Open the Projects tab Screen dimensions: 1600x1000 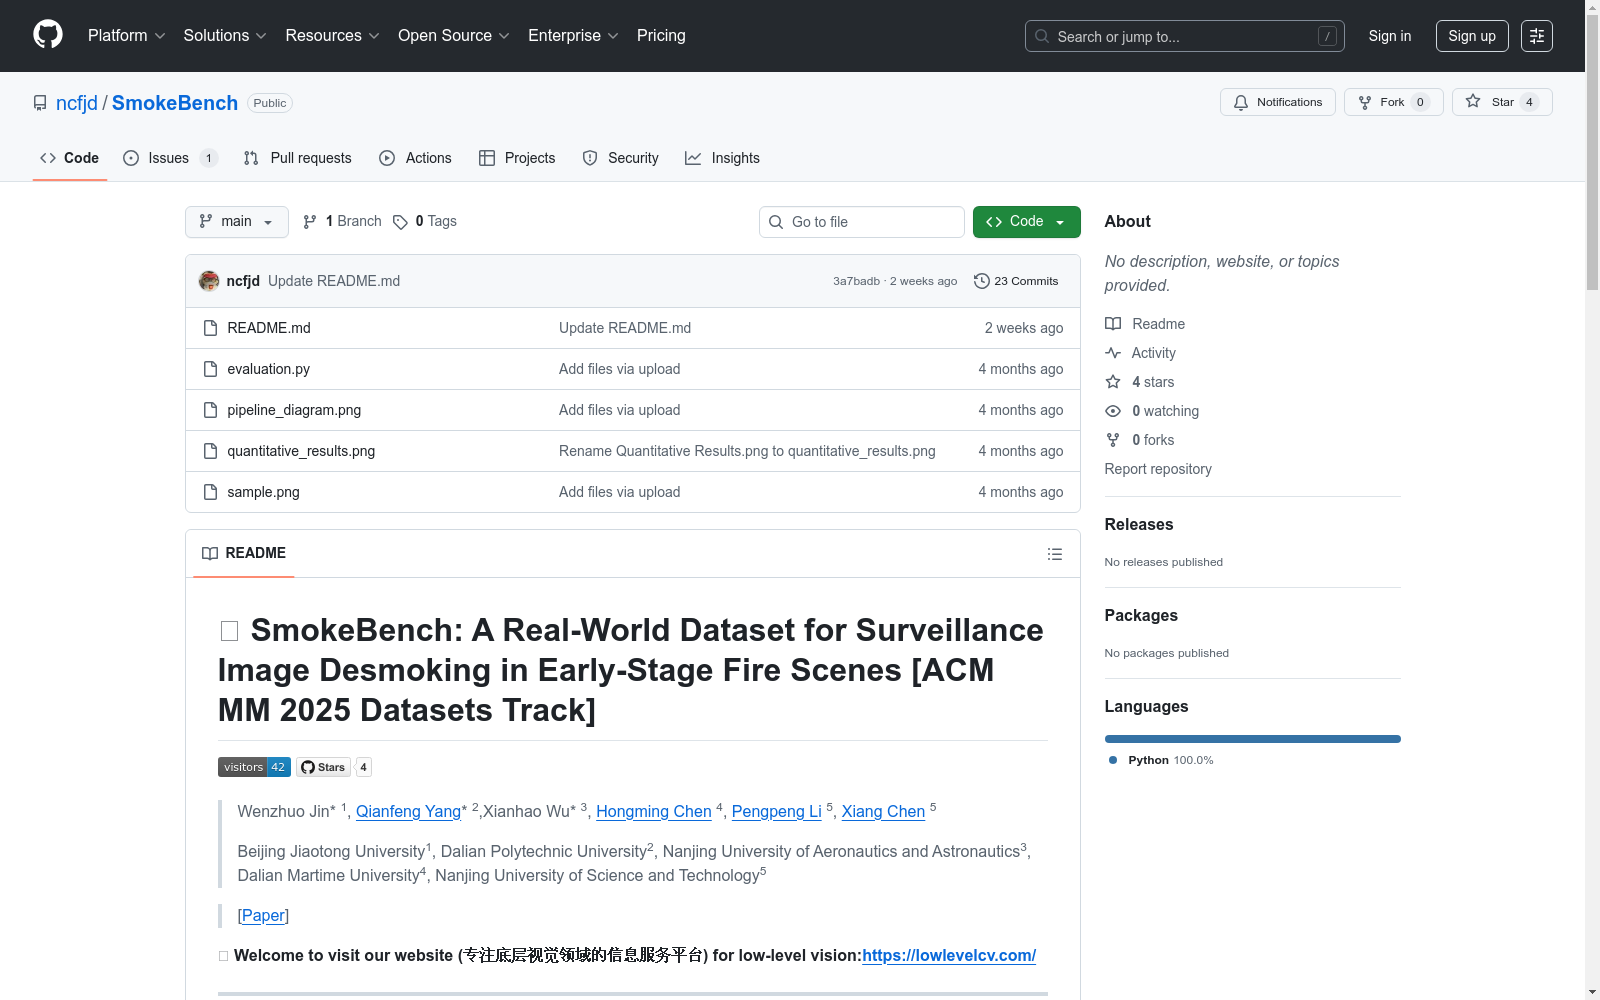517,158
